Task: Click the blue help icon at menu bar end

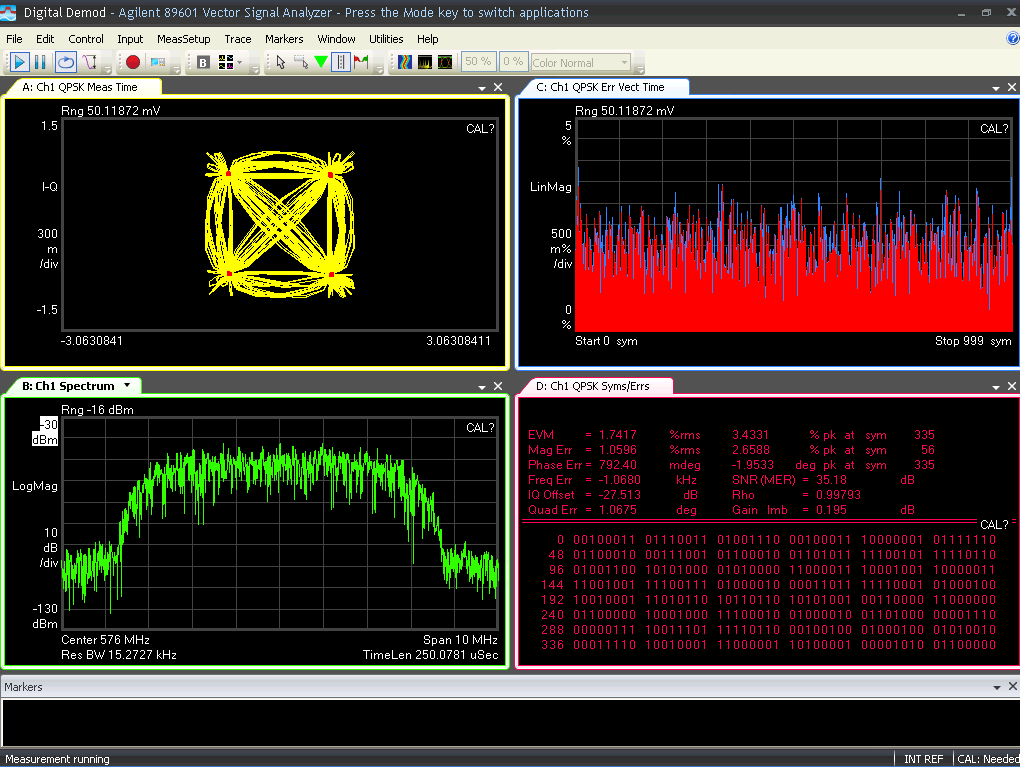Action: pyautogui.click(x=1013, y=38)
